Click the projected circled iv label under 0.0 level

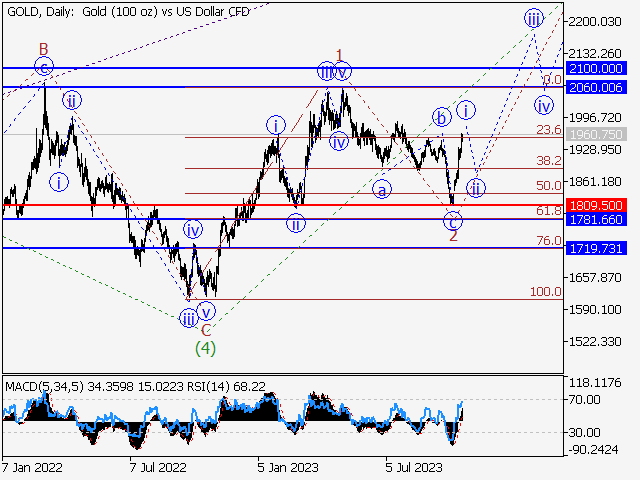coord(544,105)
